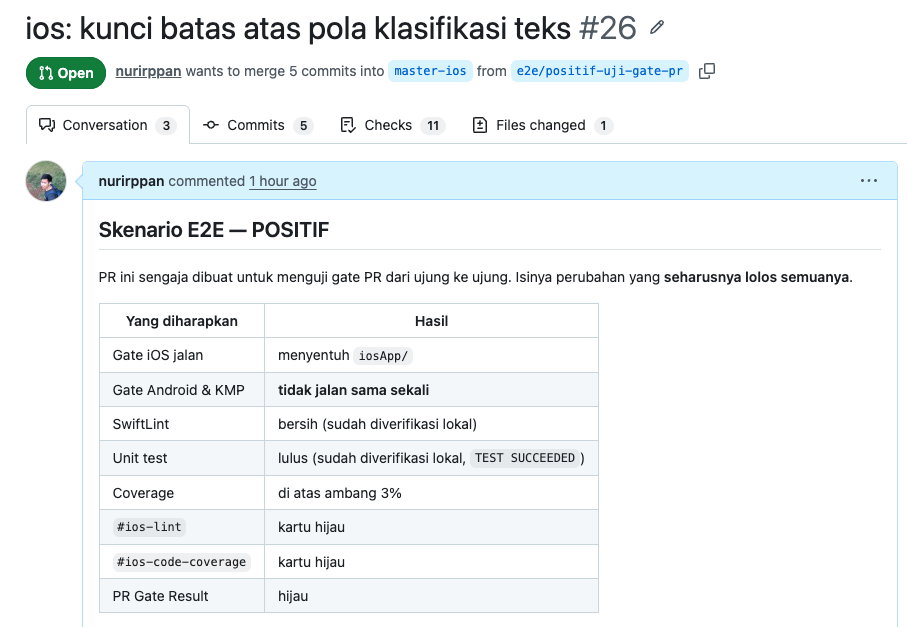Click the '1 hour ago' timestamp link
907x627 pixels.
click(283, 181)
